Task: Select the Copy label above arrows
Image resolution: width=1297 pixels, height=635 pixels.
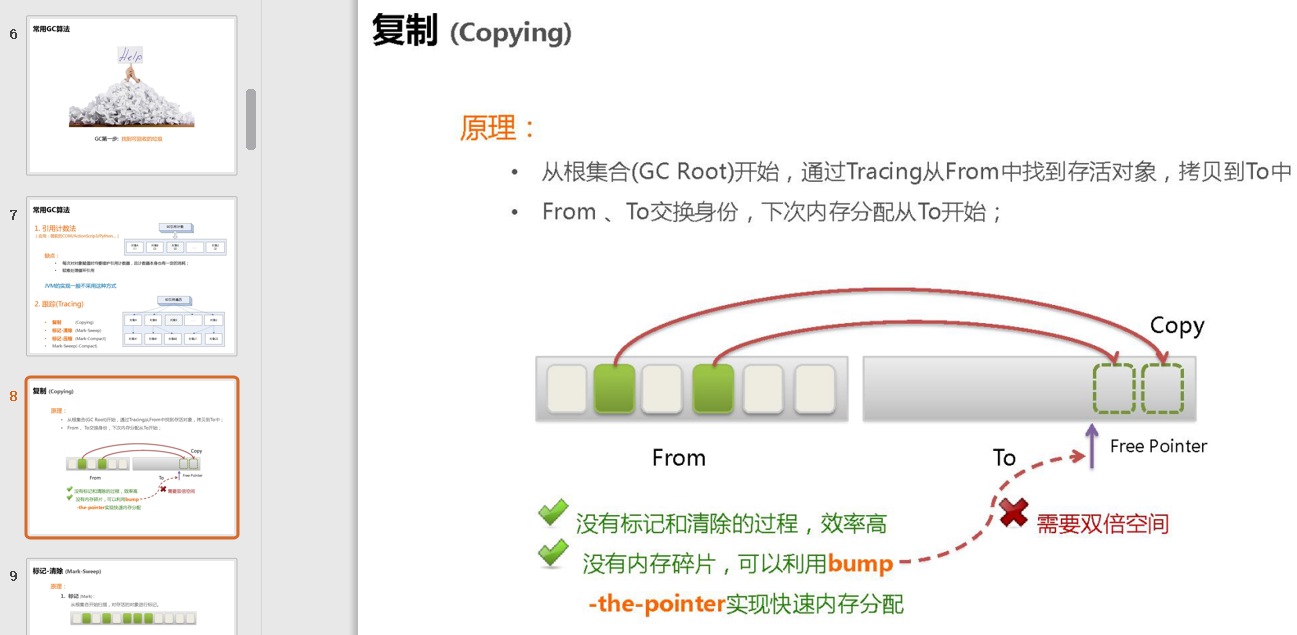Action: [x=1177, y=326]
